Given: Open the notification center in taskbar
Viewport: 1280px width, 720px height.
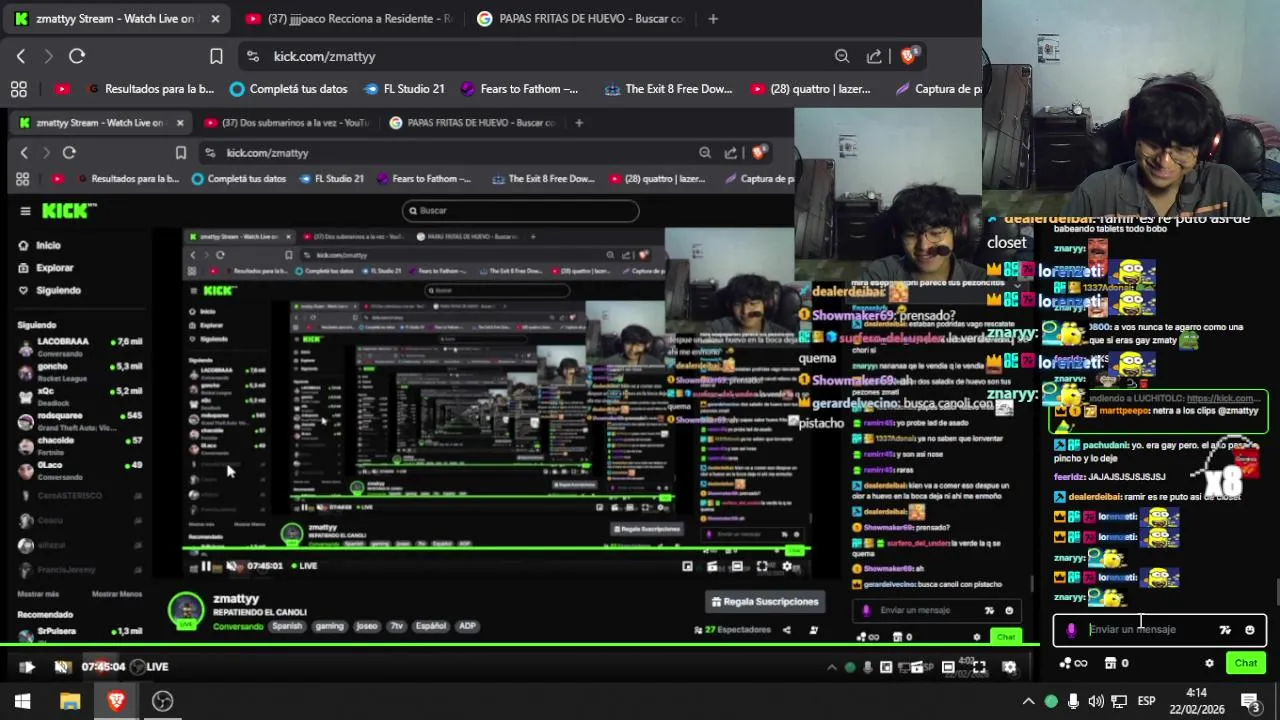Looking at the screenshot, I should [1249, 701].
